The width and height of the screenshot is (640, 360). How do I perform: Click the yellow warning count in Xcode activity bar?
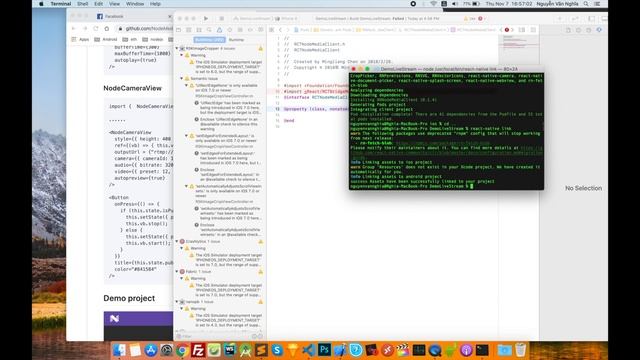[x=469, y=18]
